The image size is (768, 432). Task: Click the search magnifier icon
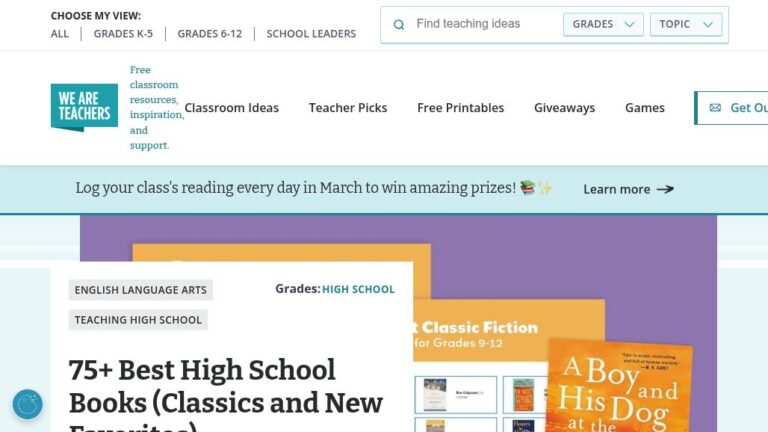399,25
